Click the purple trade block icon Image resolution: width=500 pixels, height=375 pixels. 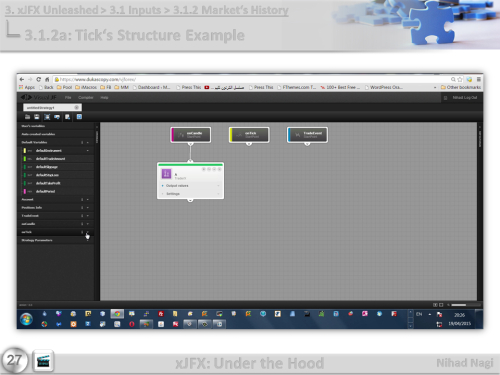(x=166, y=174)
